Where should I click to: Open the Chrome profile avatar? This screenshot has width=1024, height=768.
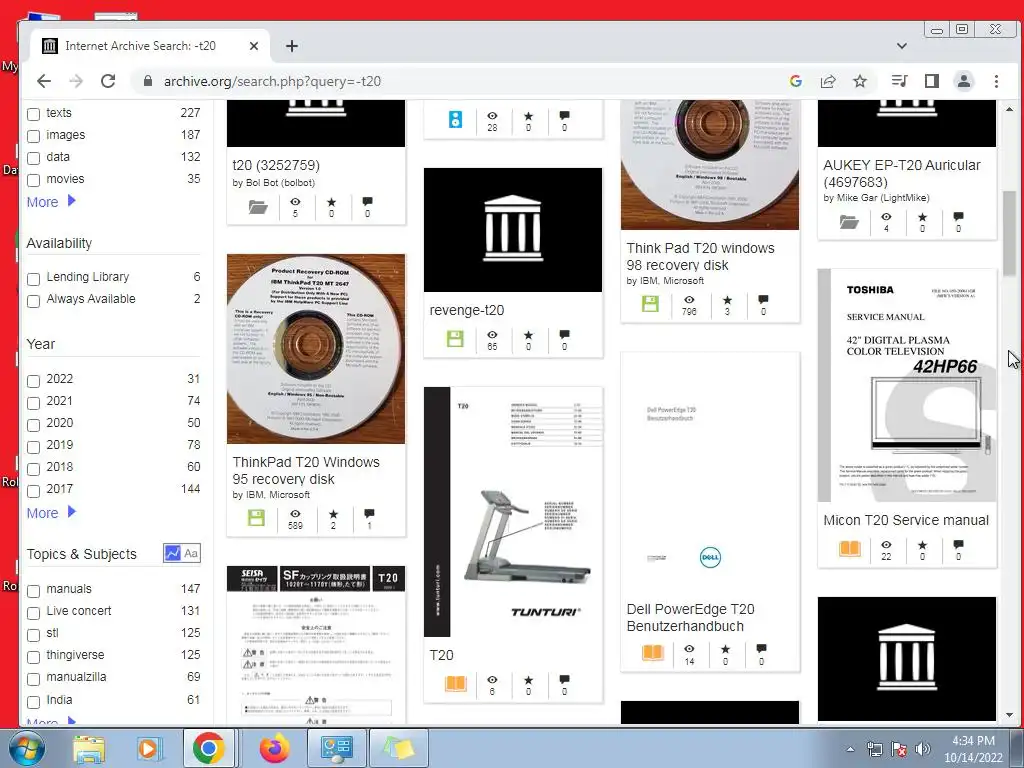point(964,81)
